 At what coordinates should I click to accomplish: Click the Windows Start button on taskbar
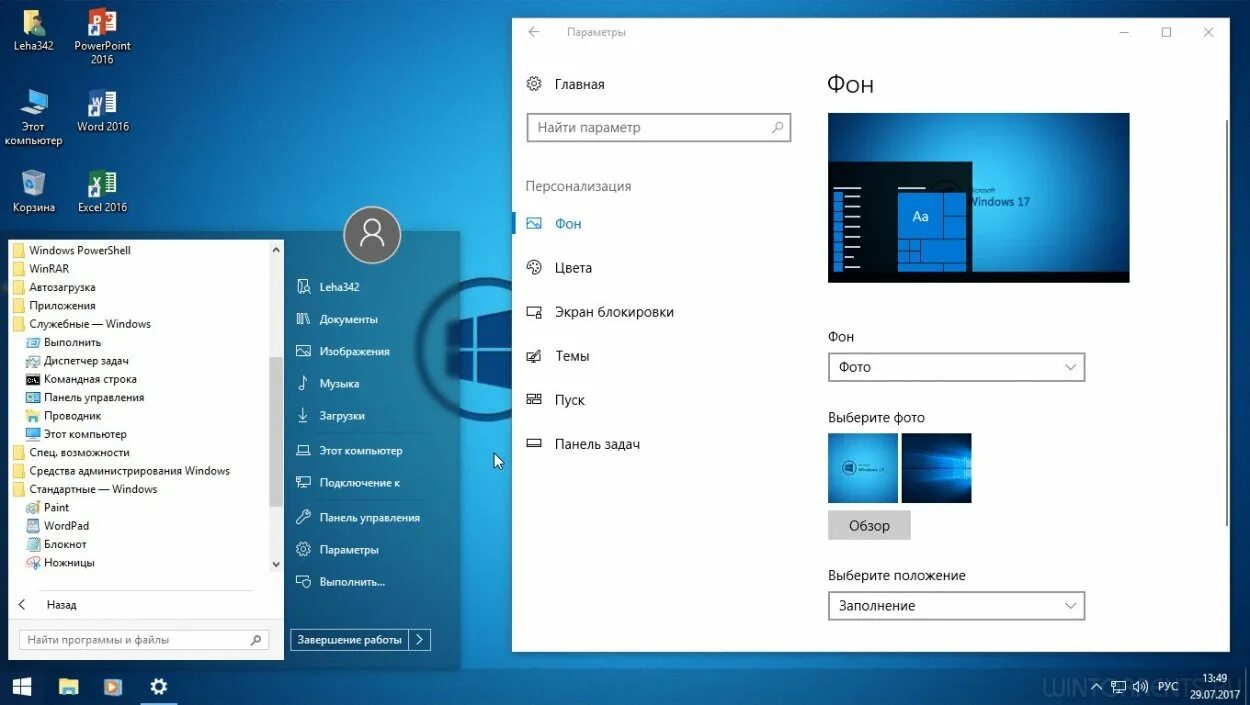point(21,687)
